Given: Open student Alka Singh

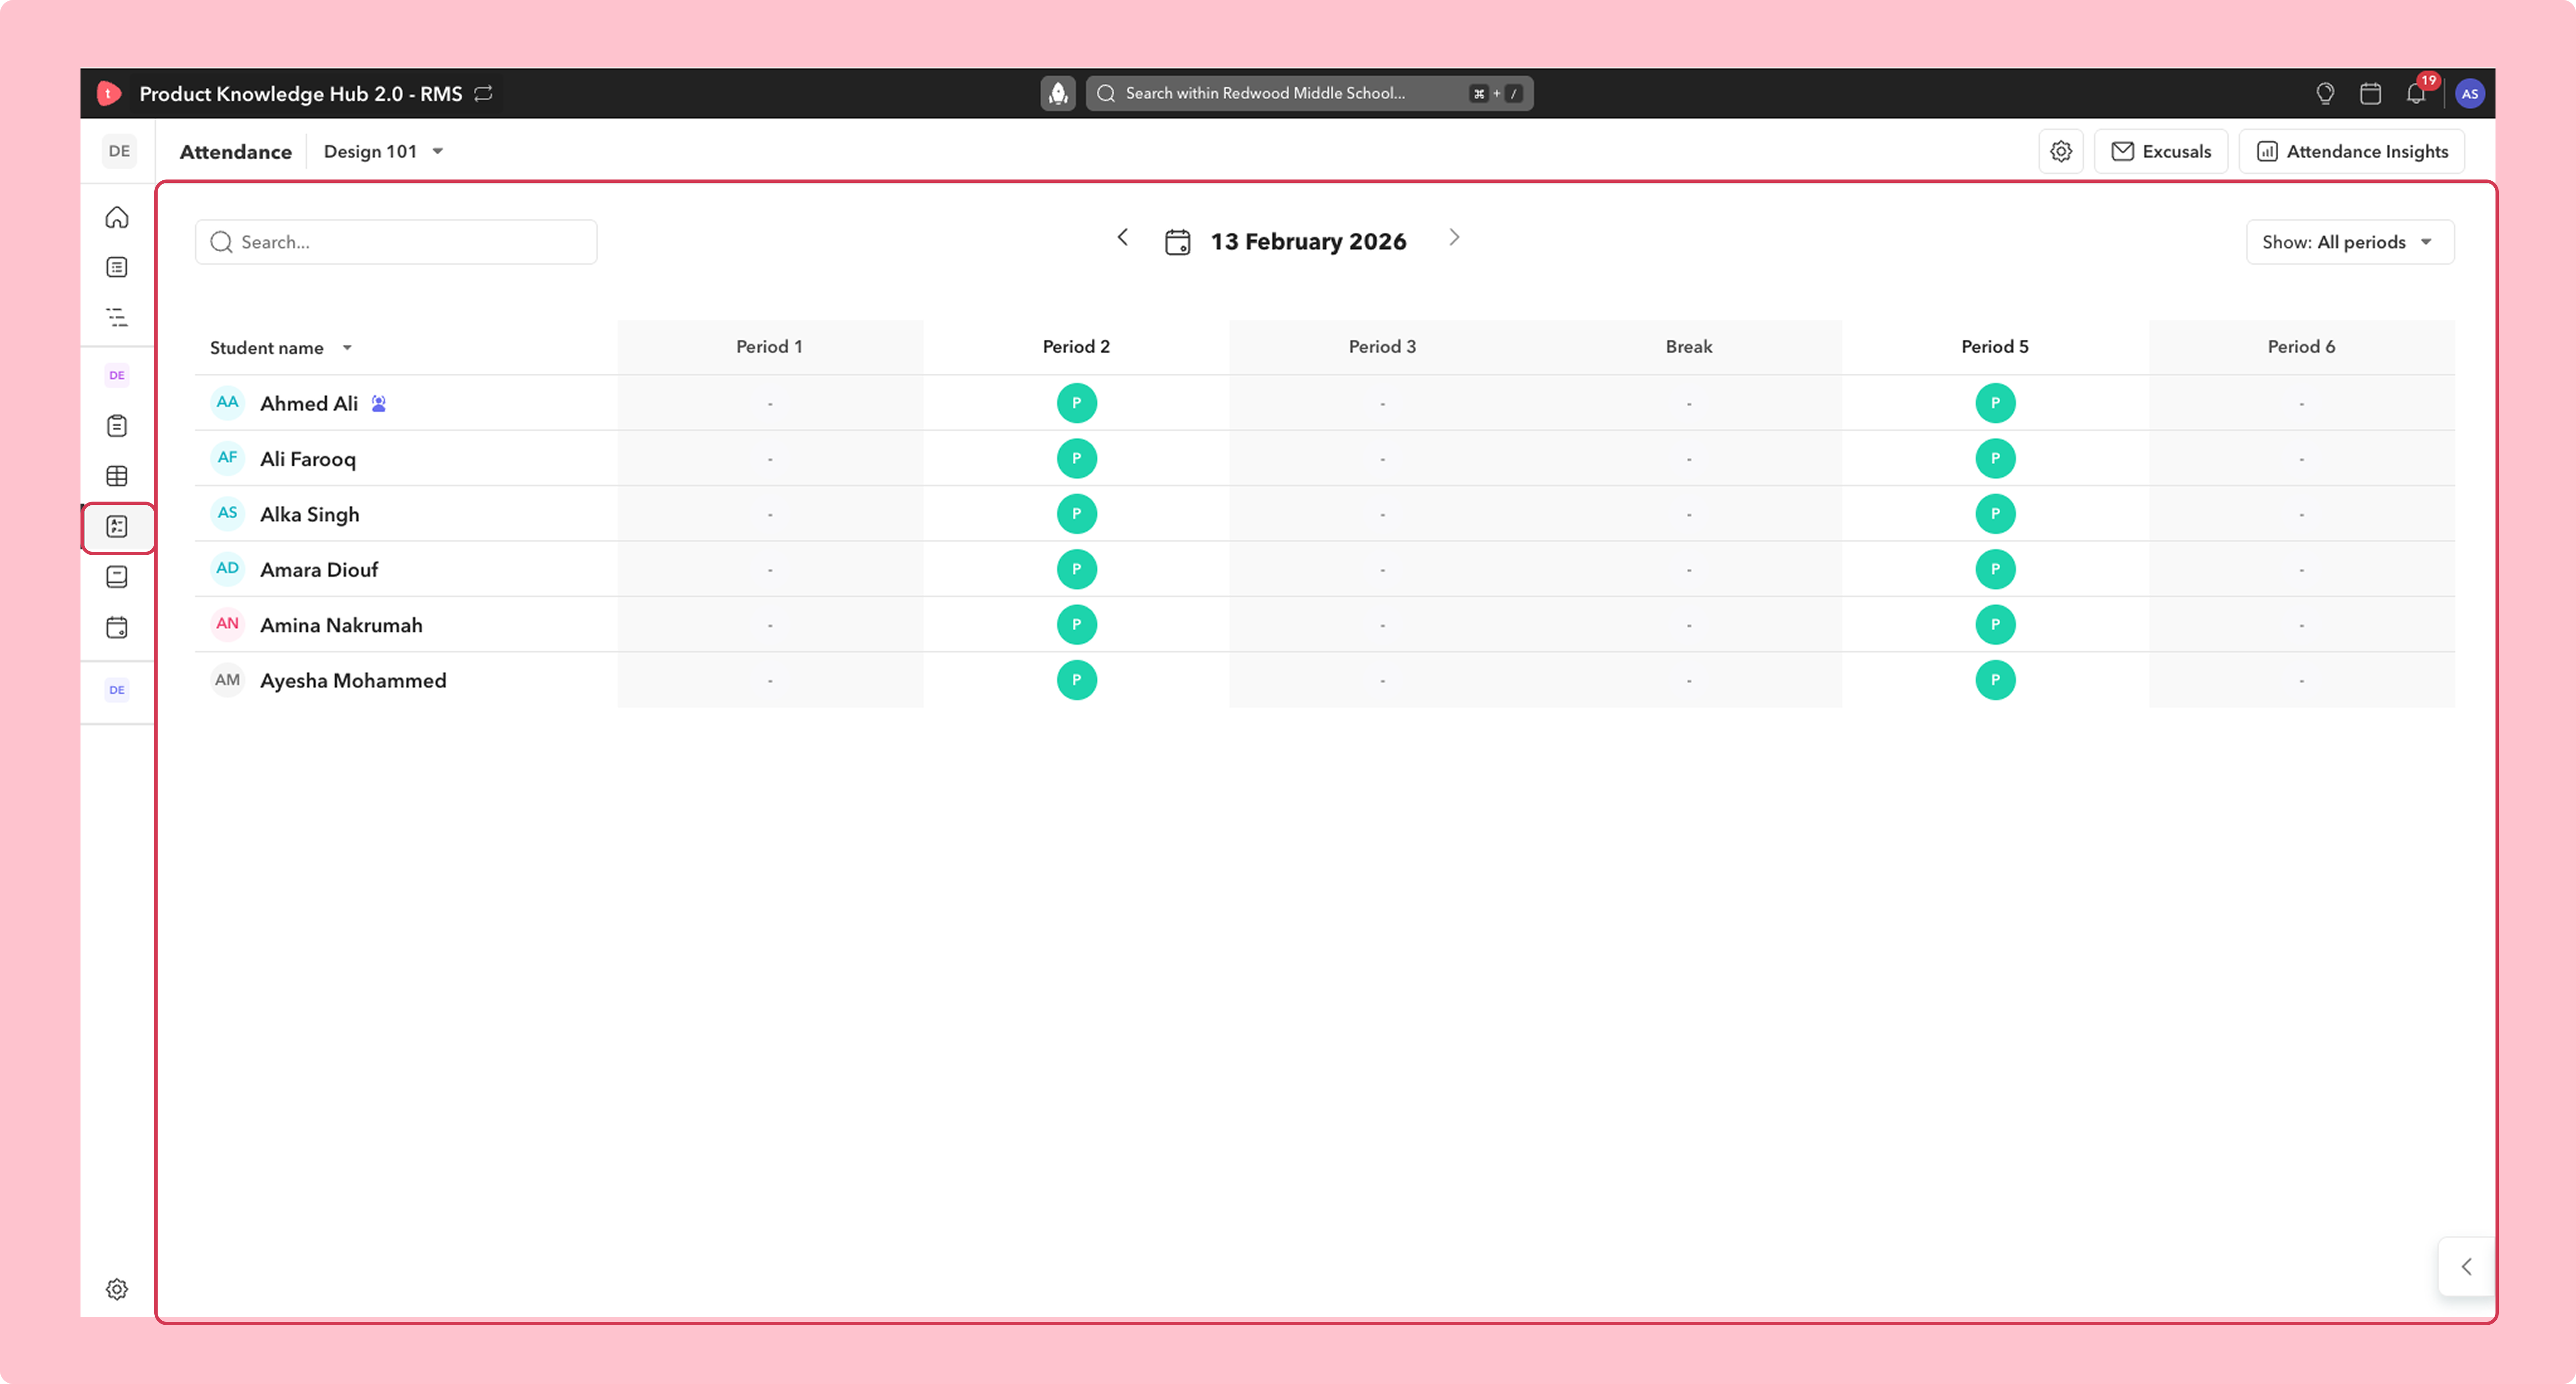Looking at the screenshot, I should tap(310, 514).
